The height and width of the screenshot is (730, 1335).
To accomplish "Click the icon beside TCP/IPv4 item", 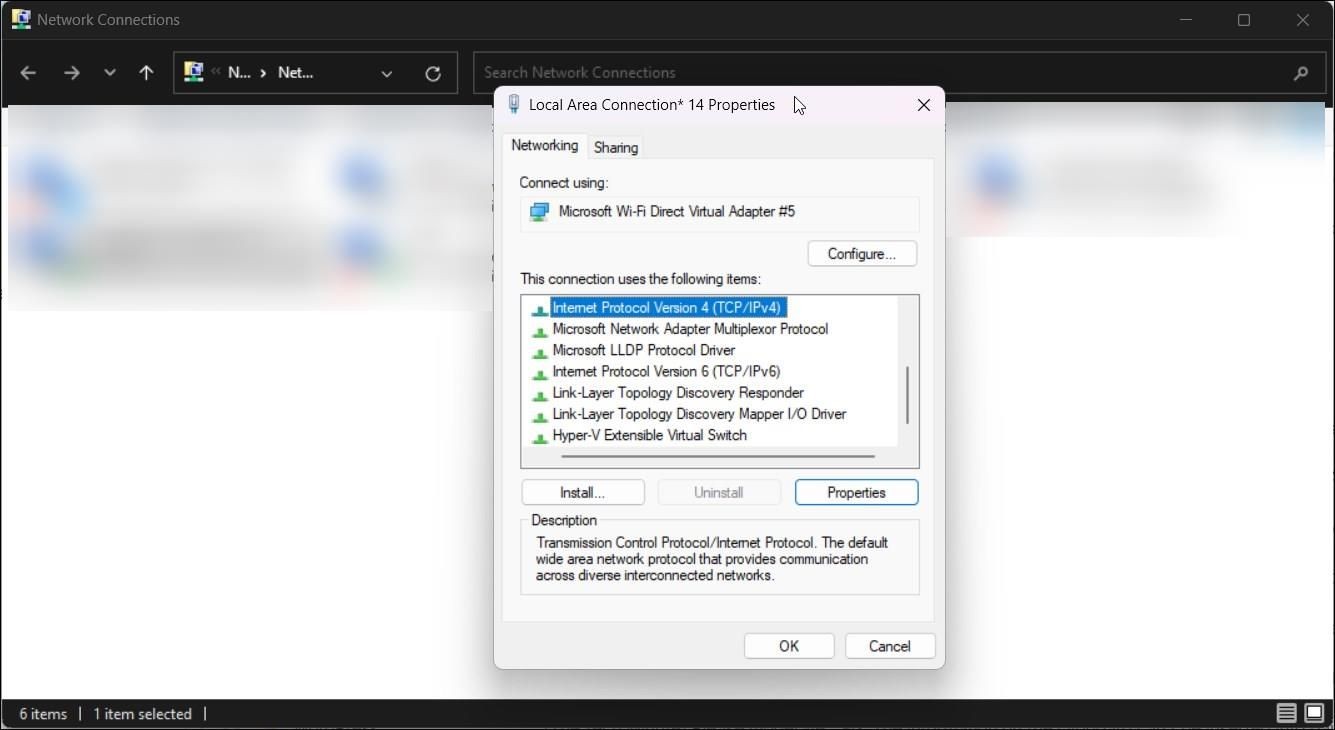I will (539, 309).
